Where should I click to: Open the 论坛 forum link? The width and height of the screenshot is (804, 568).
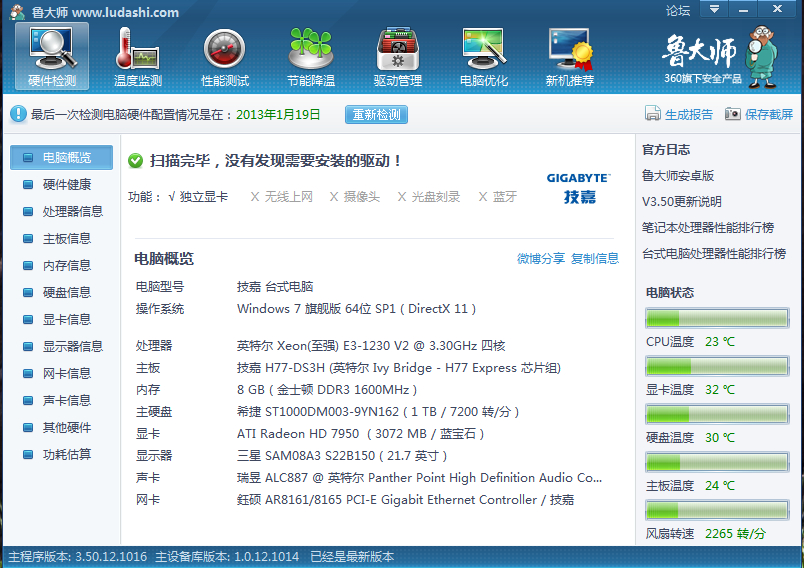point(678,10)
